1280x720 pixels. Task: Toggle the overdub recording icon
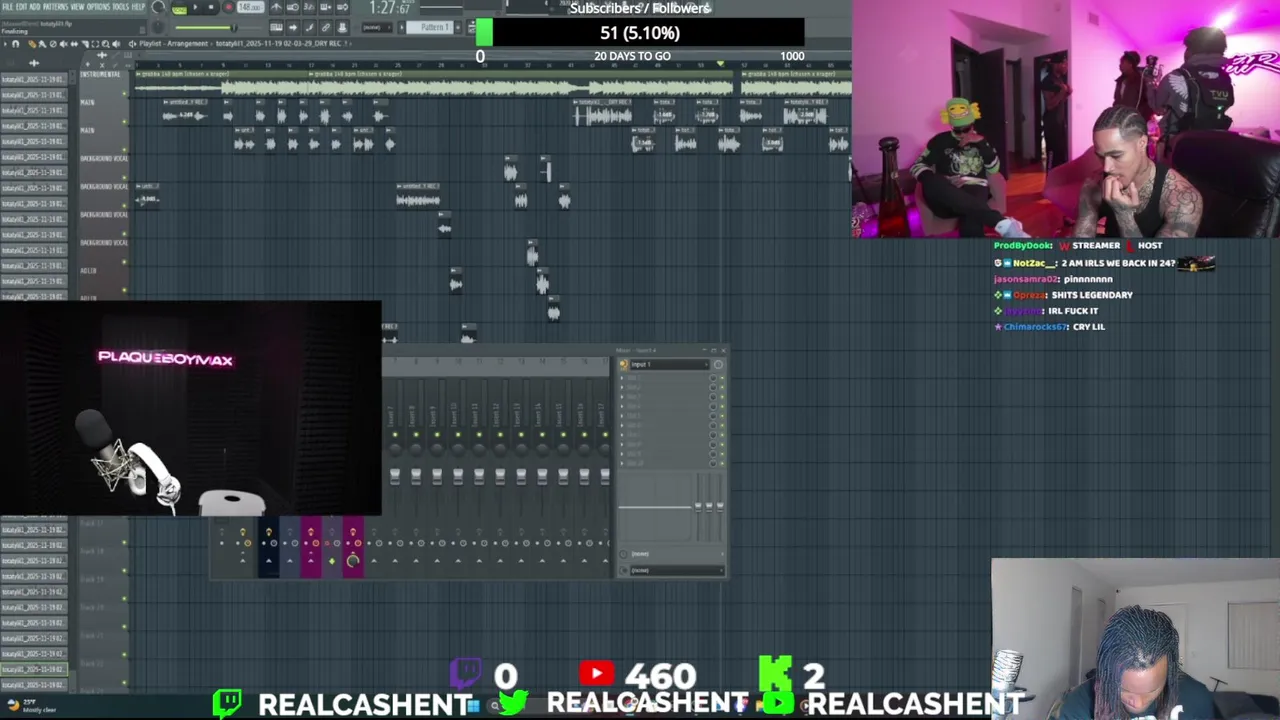(x=326, y=7)
